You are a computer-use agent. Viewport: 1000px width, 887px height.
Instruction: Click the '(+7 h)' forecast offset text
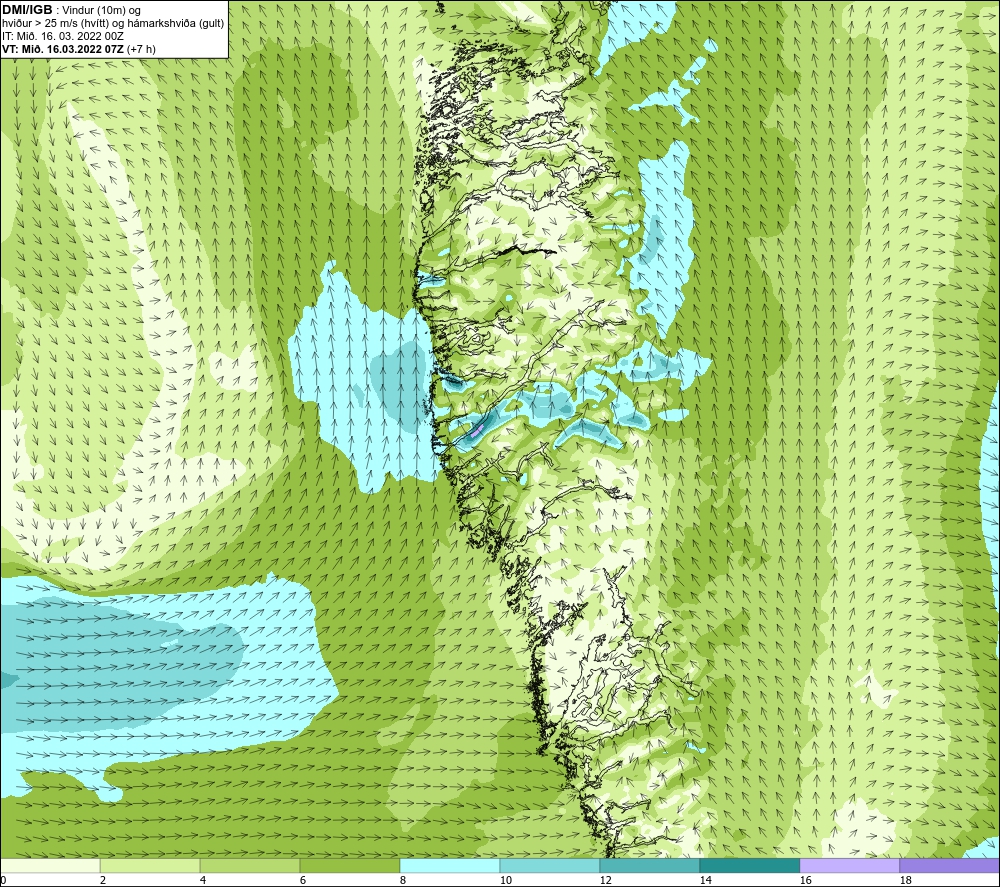(x=142, y=49)
